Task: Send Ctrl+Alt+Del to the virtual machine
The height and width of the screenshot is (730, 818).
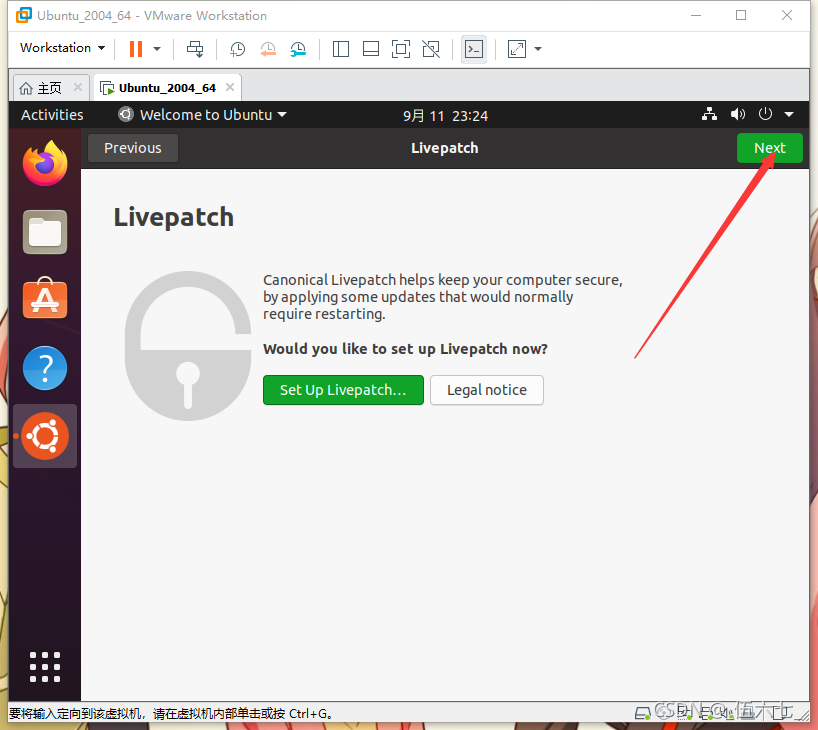Action: (x=195, y=49)
